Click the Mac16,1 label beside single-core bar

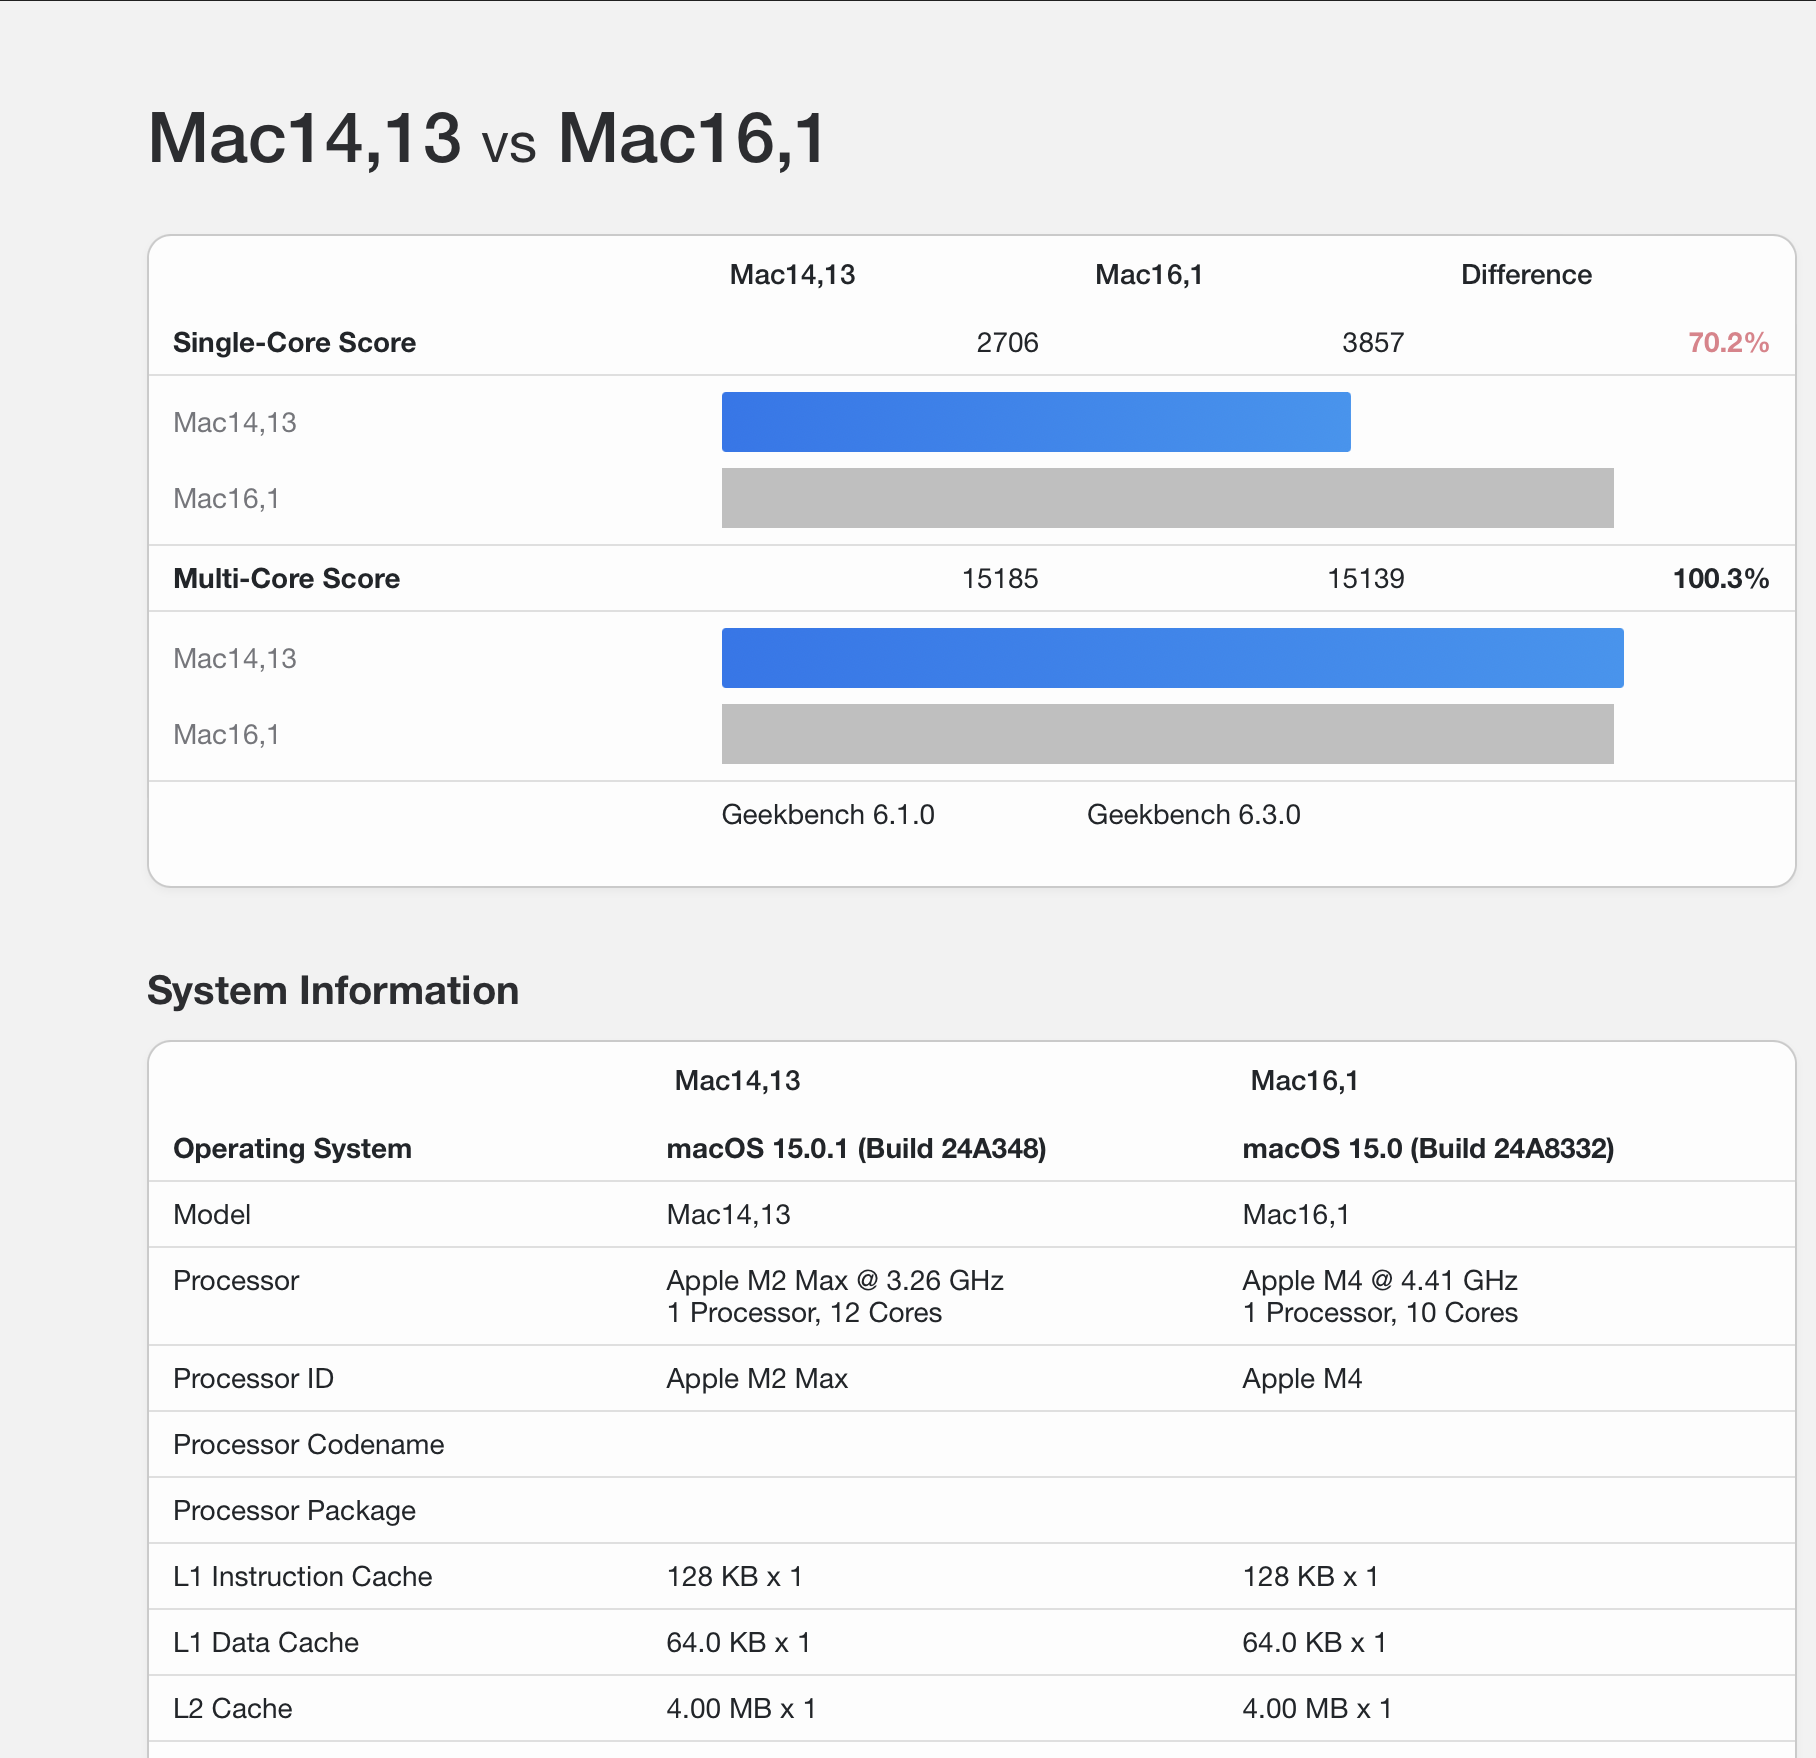pyautogui.click(x=226, y=498)
